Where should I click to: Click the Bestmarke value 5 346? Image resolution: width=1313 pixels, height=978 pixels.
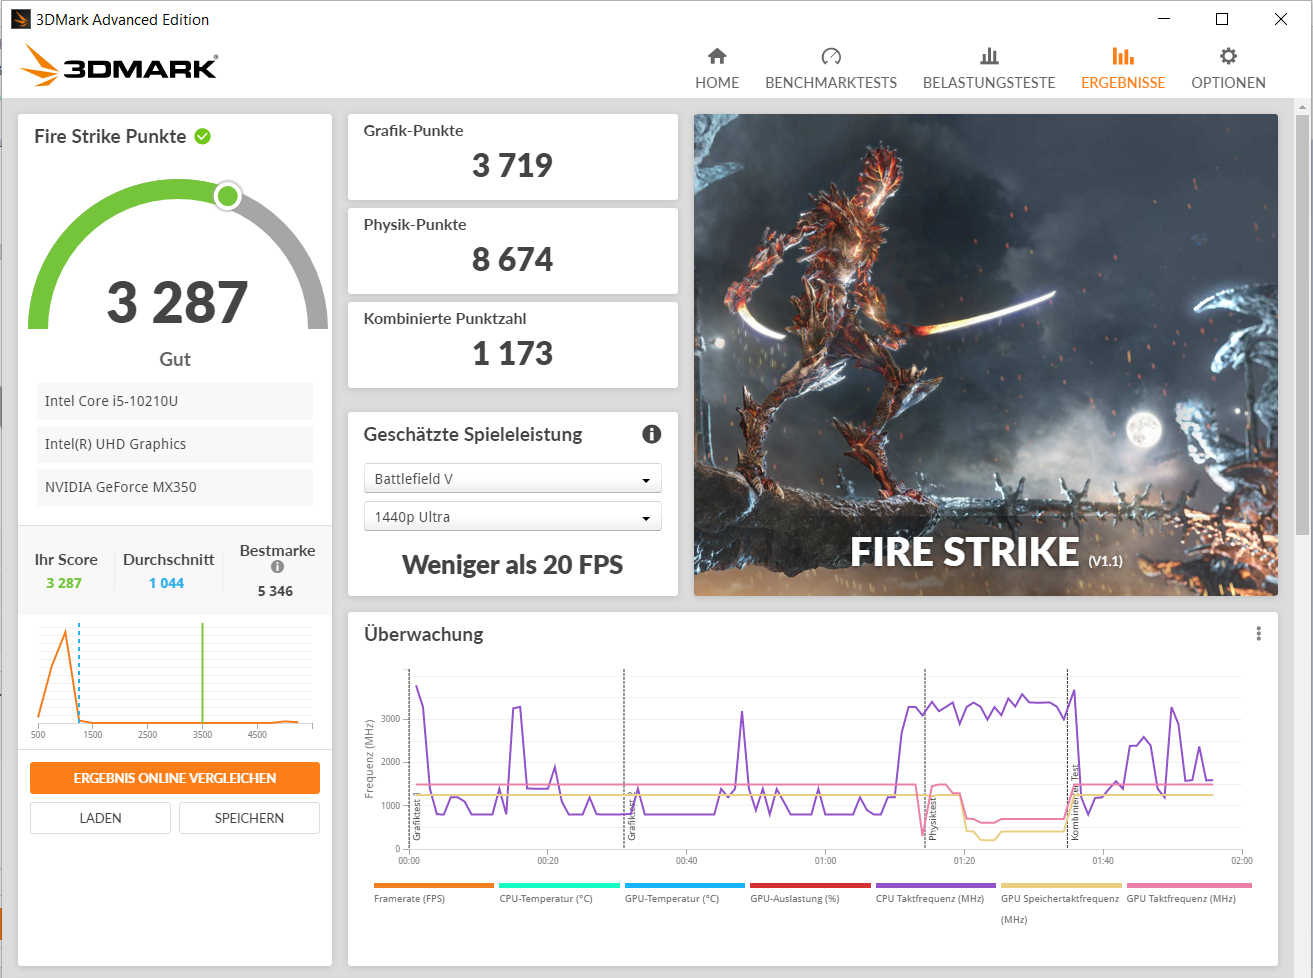(x=275, y=591)
